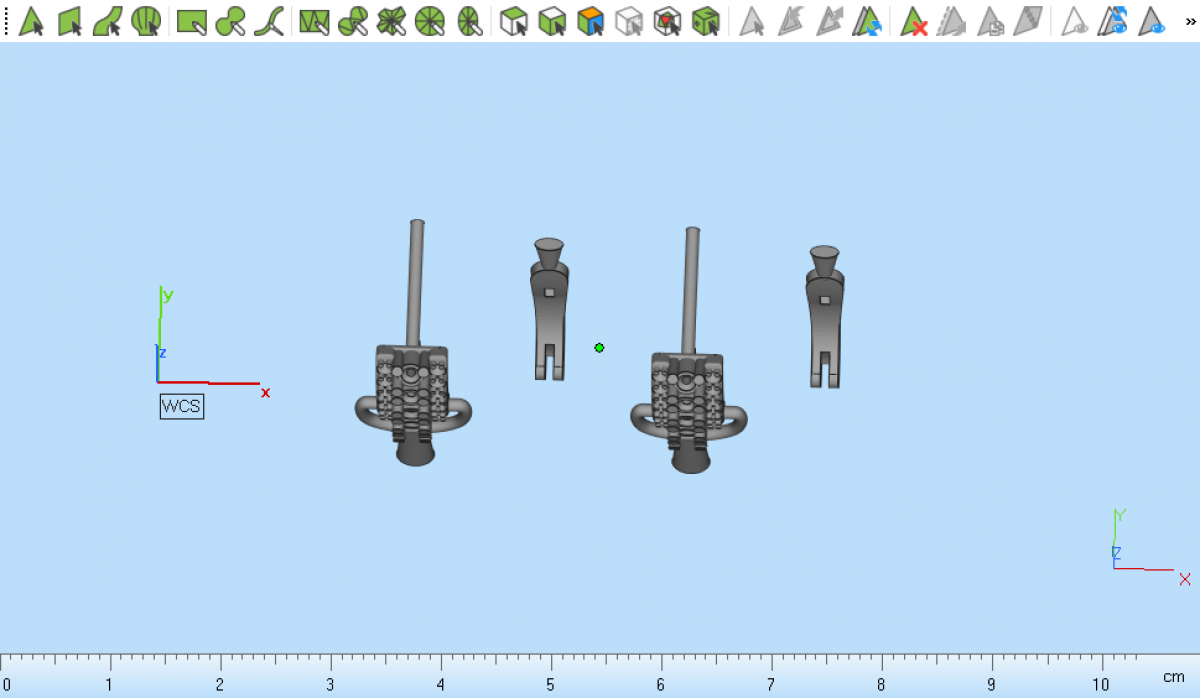Delete marked triangles with red X icon
Image resolution: width=1200 pixels, height=698 pixels.
pos(913,21)
